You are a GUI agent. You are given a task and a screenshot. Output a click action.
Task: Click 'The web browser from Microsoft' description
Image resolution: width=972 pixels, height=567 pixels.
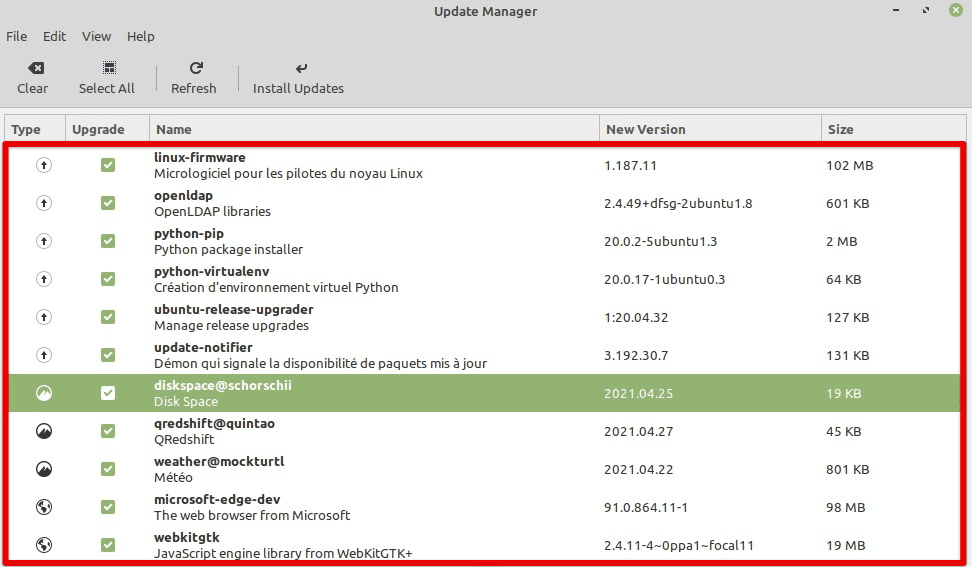point(252,516)
